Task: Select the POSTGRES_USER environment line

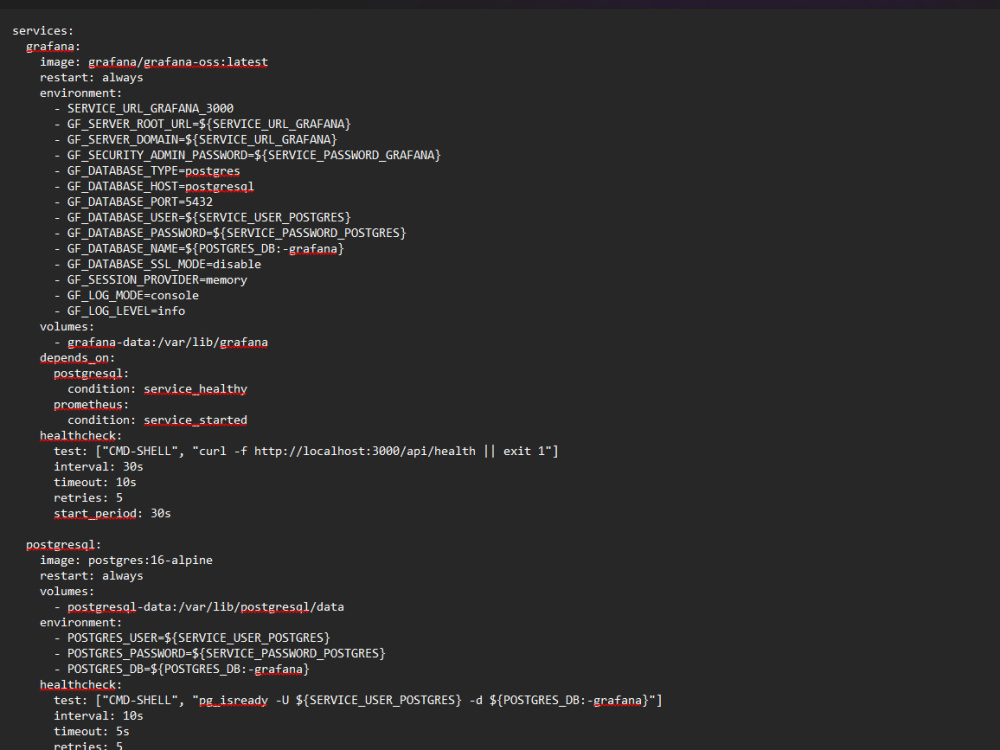Action: click(199, 638)
